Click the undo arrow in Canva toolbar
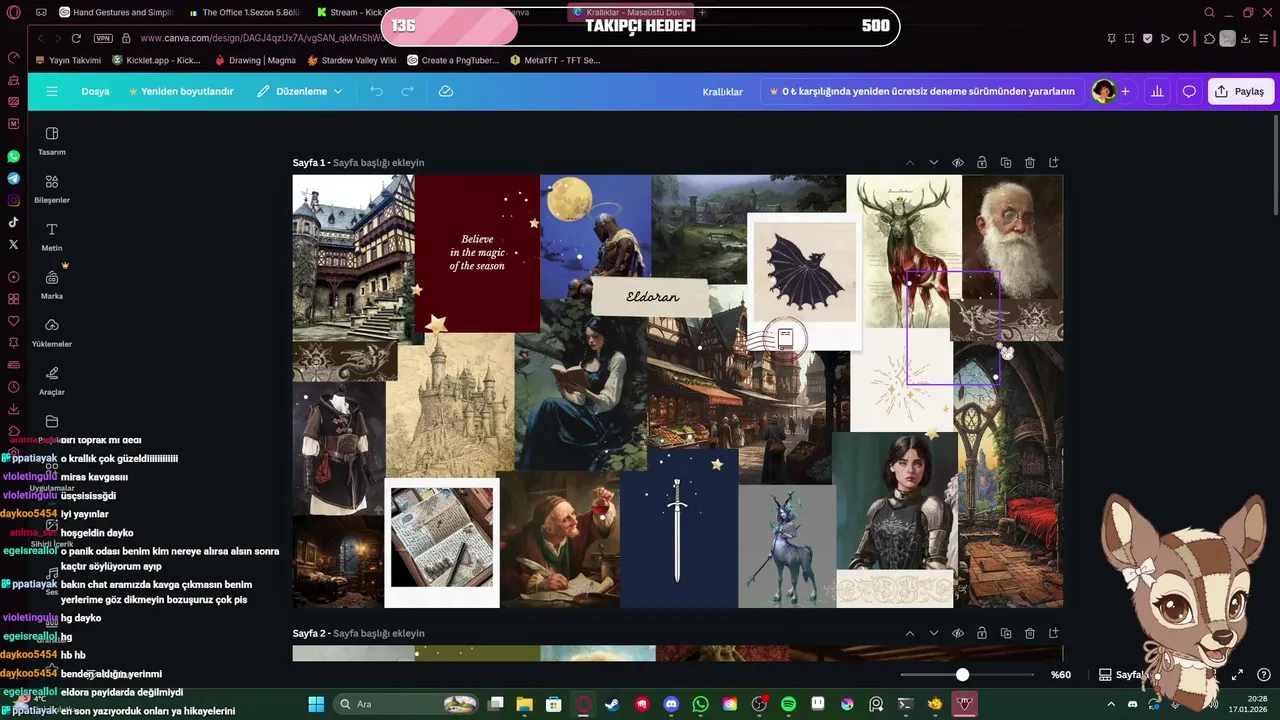This screenshot has width=1280, height=720. (x=376, y=91)
